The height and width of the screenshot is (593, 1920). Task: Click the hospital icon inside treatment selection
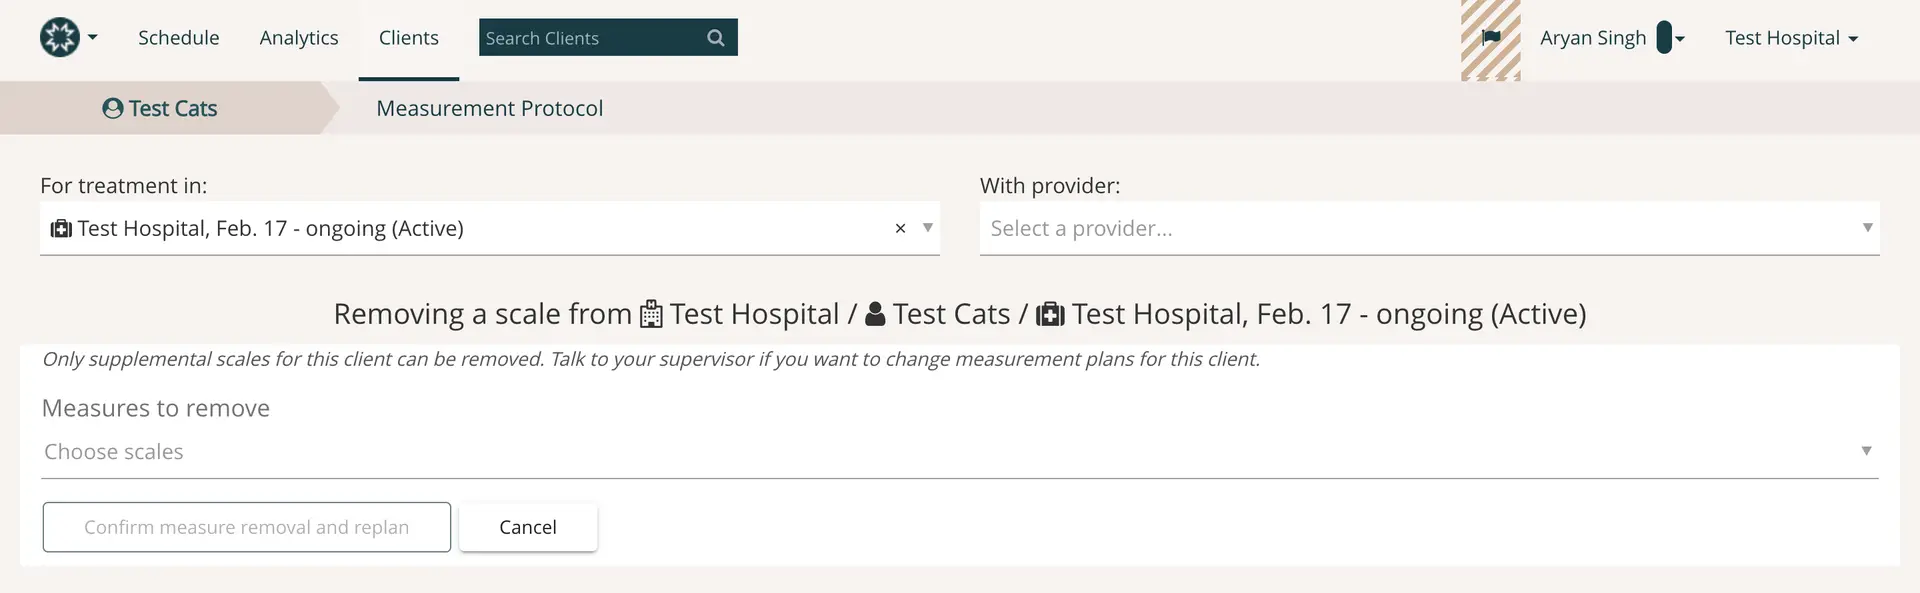click(61, 228)
